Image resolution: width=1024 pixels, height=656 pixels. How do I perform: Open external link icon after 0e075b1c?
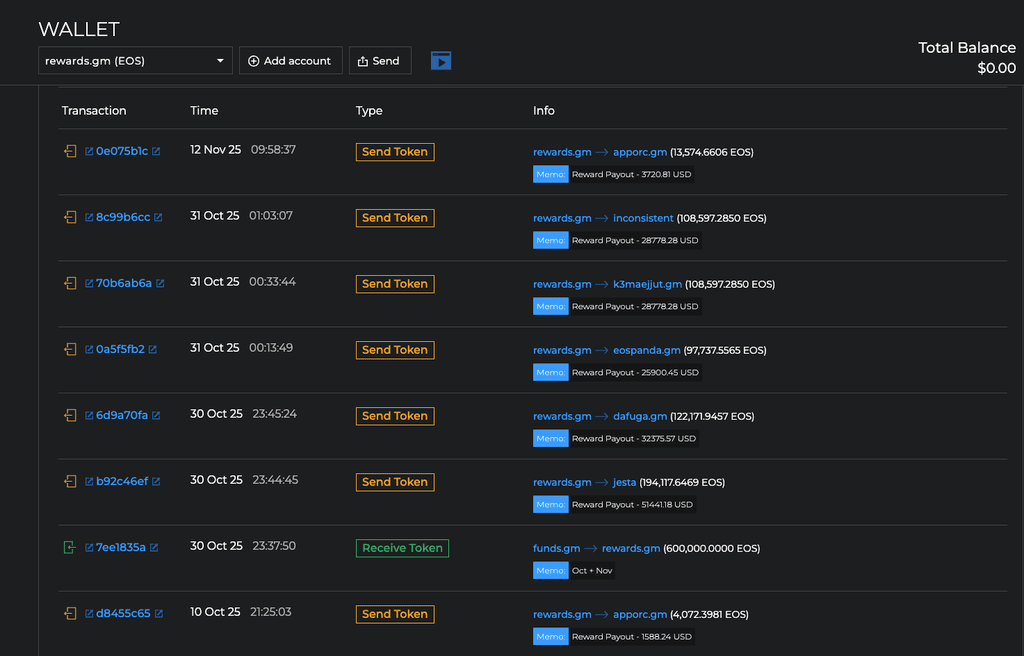pyautogui.click(x=156, y=151)
